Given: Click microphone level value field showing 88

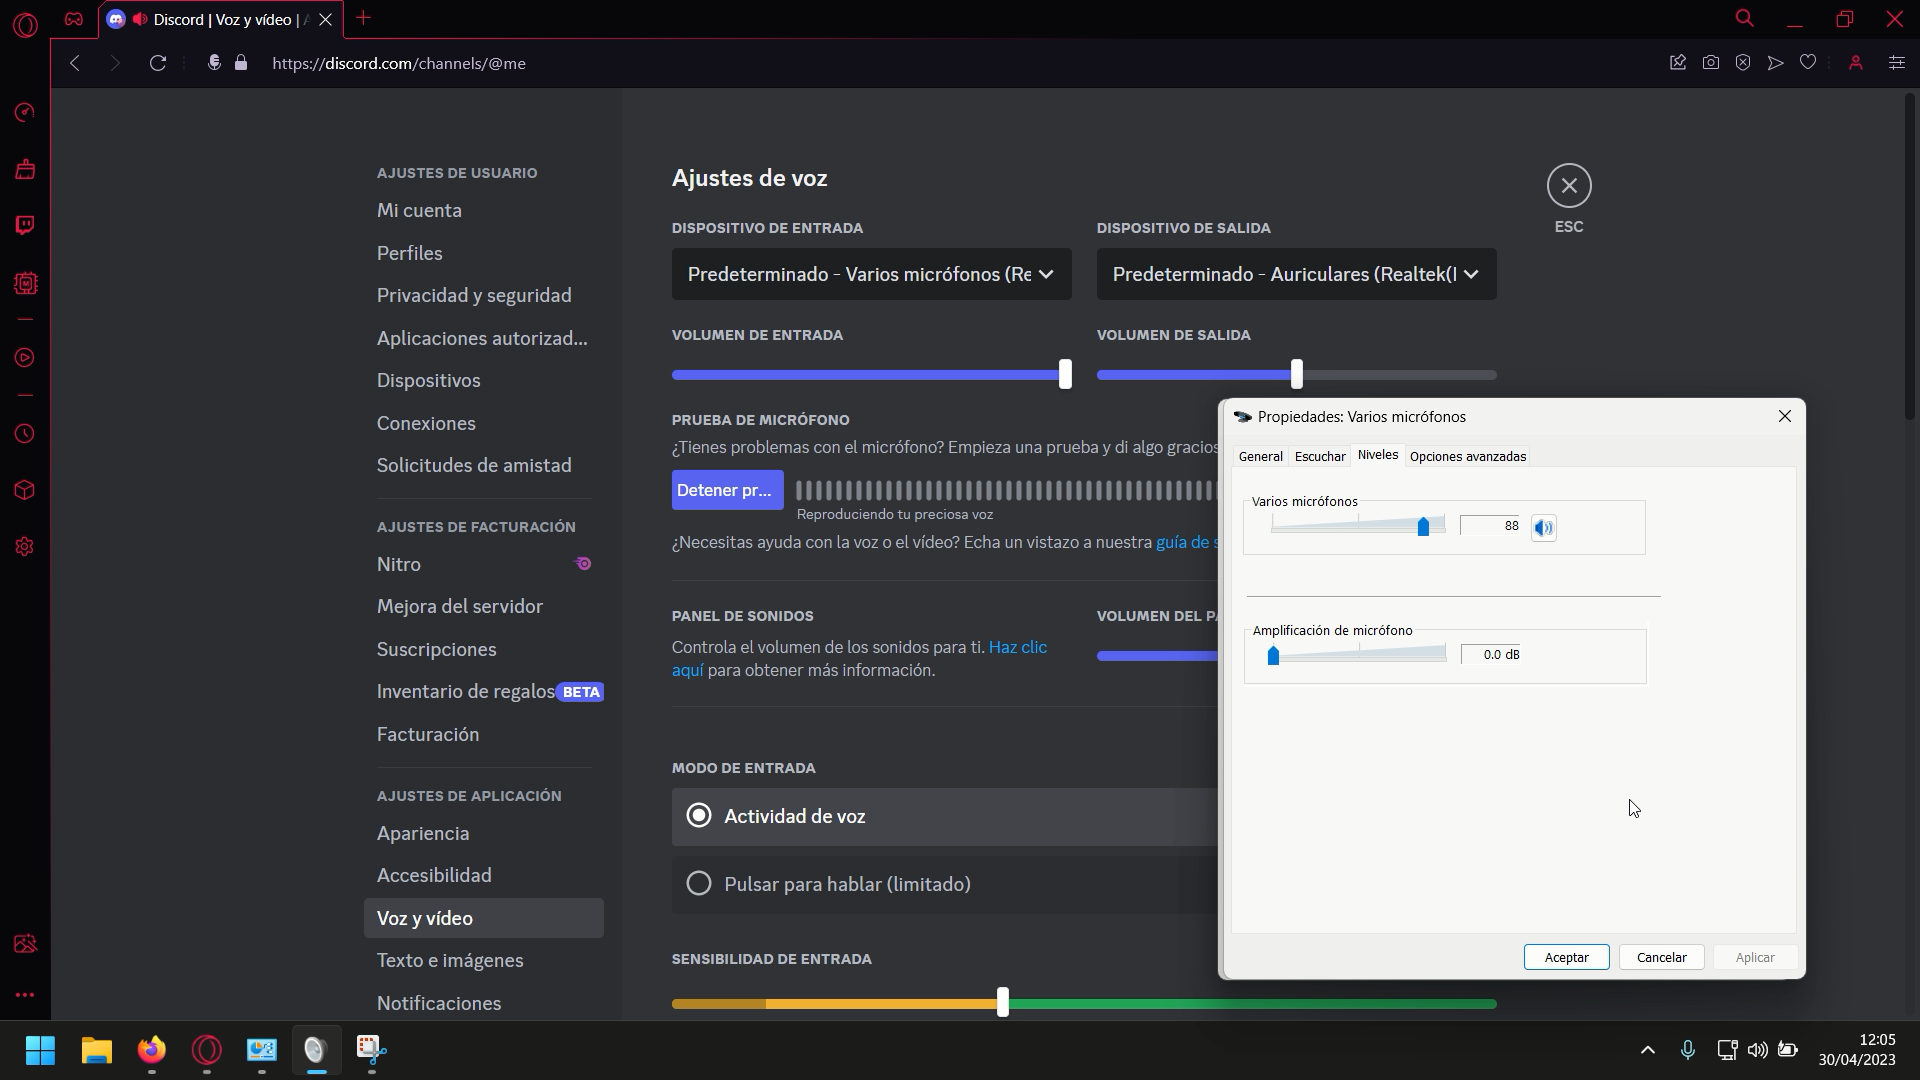Looking at the screenshot, I should tap(1490, 526).
